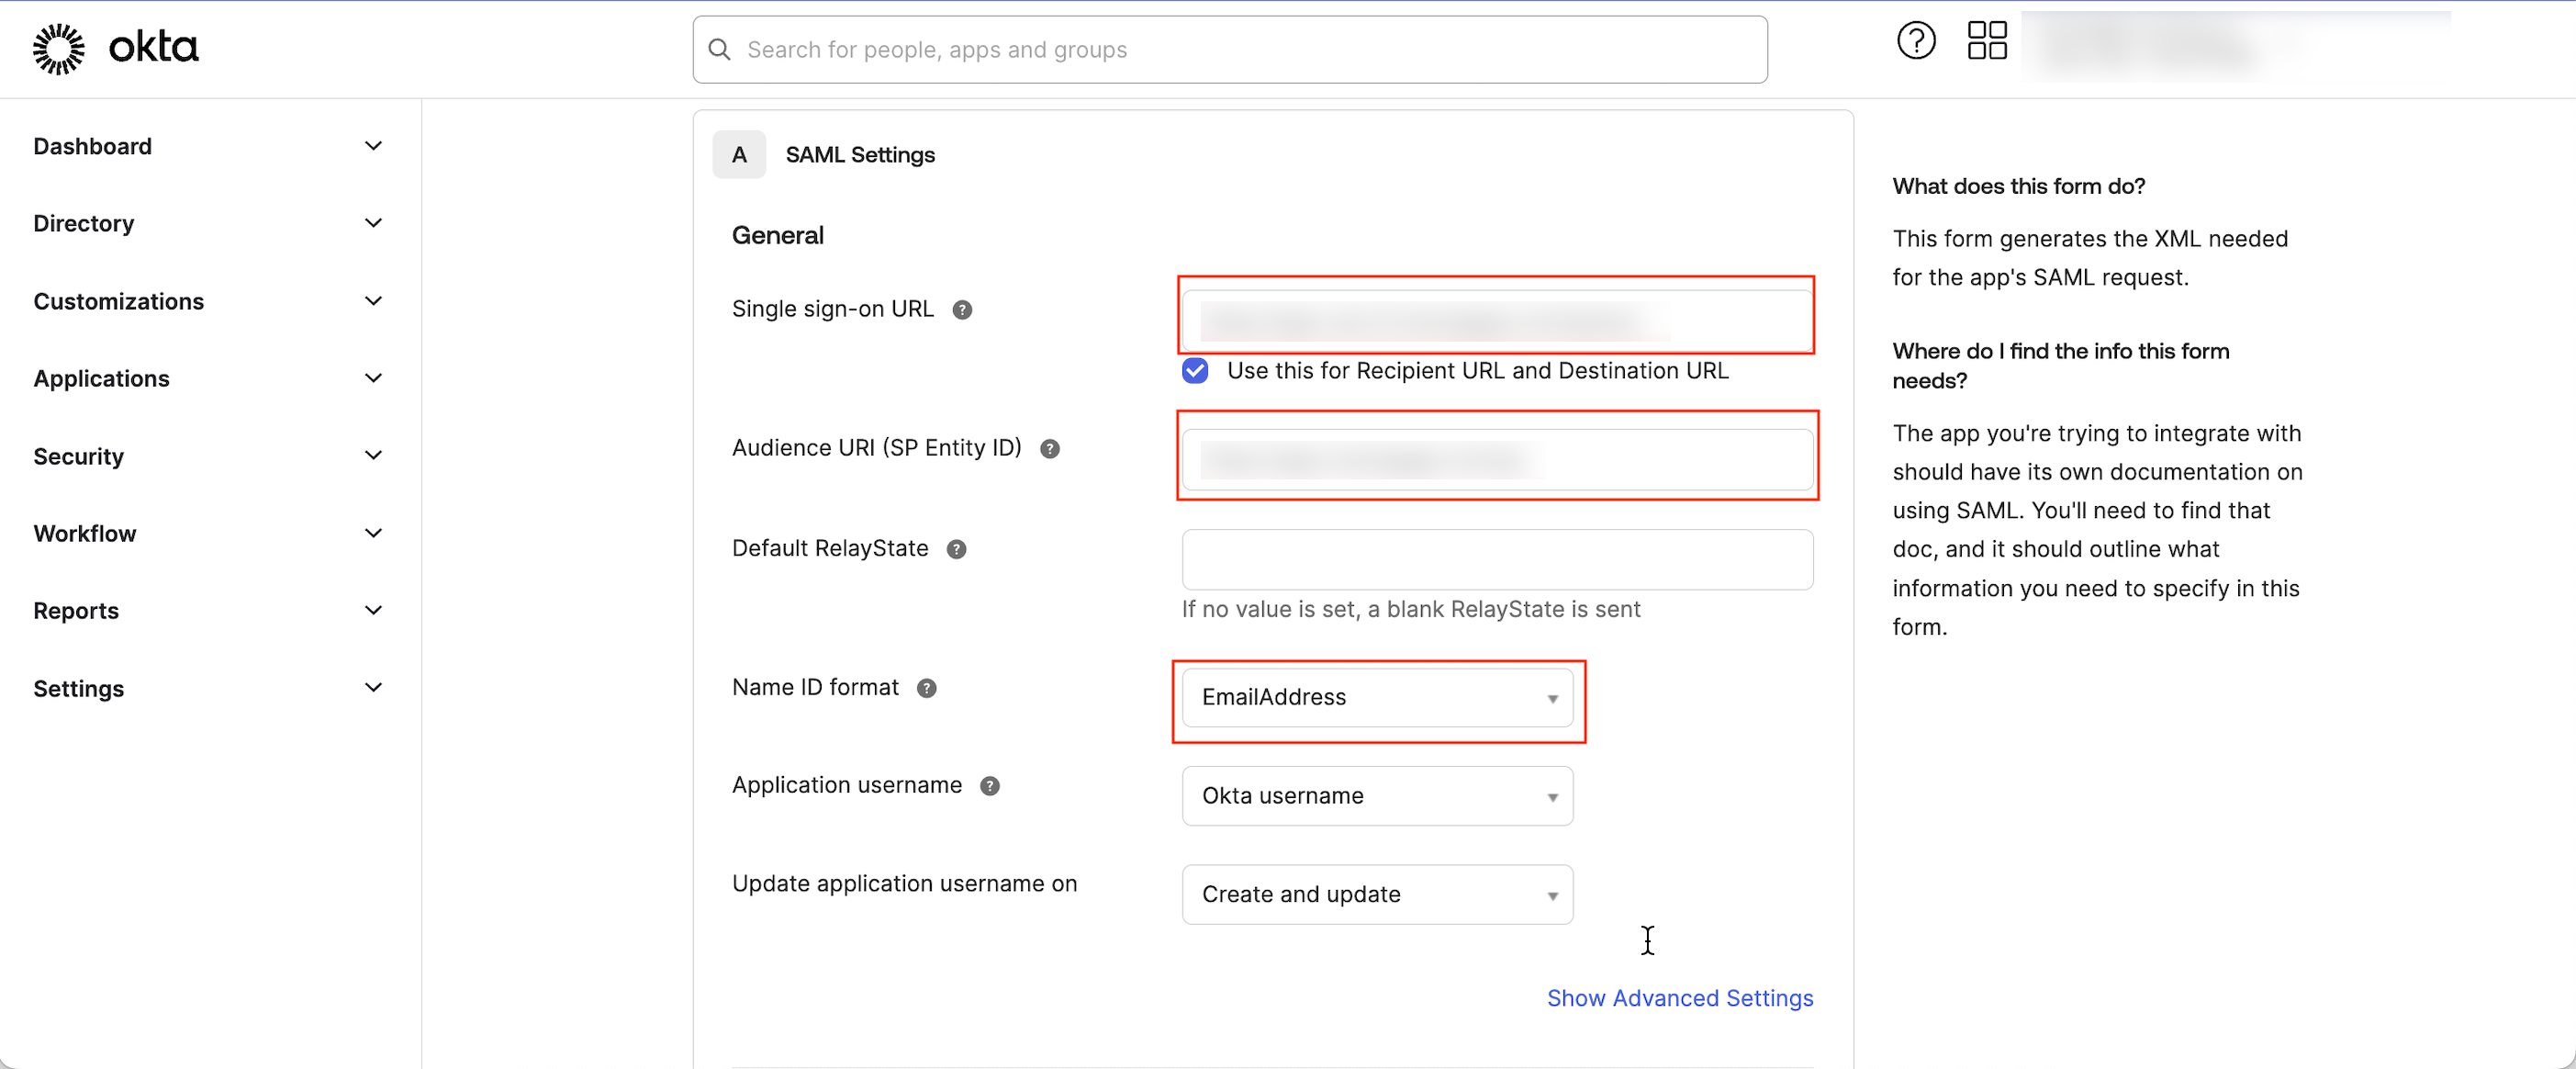The image size is (2576, 1069).
Task: Open the Name ID format dropdown
Action: point(1376,697)
